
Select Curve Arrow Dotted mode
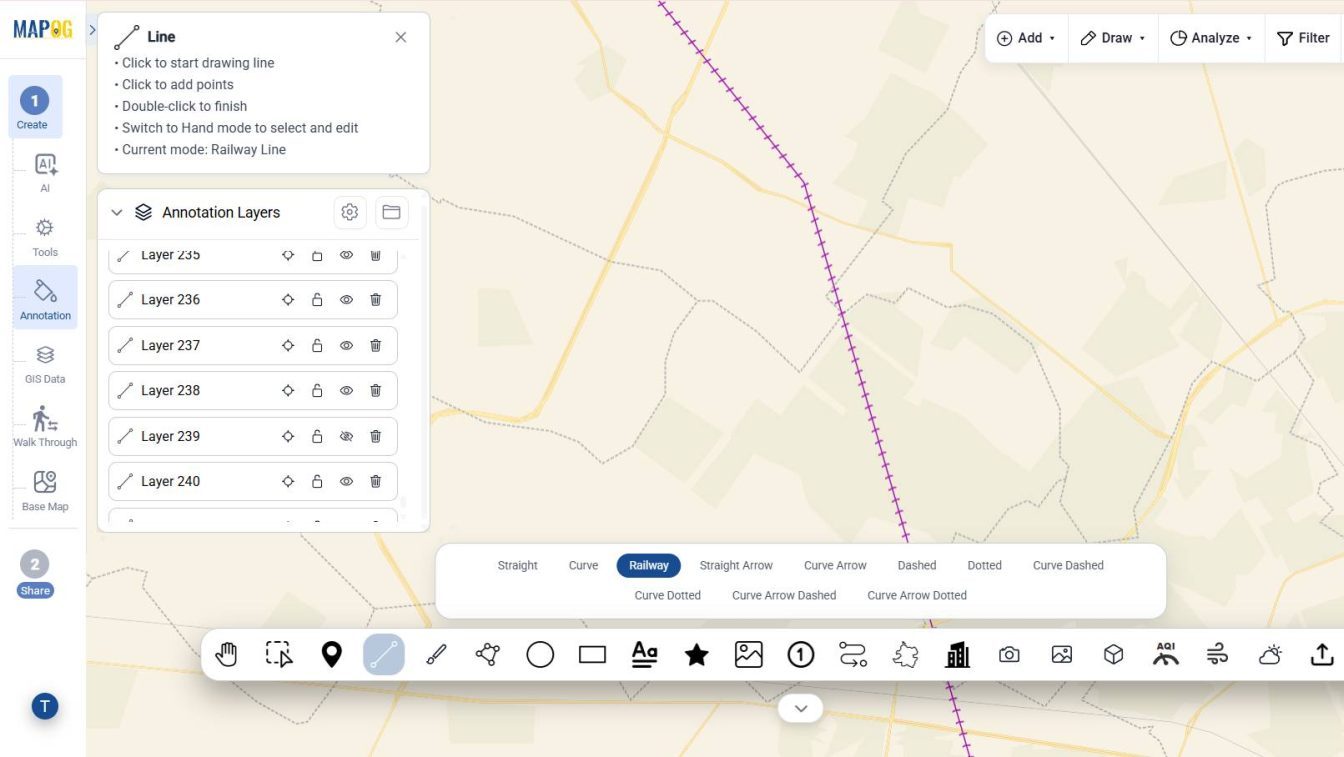(x=917, y=595)
